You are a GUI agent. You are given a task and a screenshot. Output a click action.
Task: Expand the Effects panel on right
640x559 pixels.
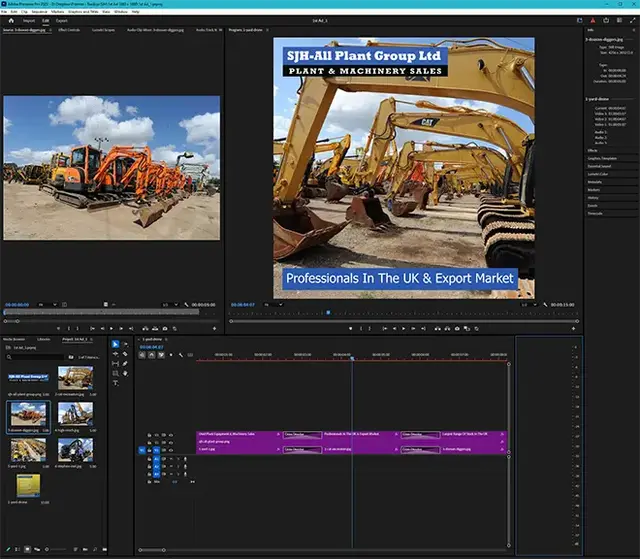click(x=593, y=151)
